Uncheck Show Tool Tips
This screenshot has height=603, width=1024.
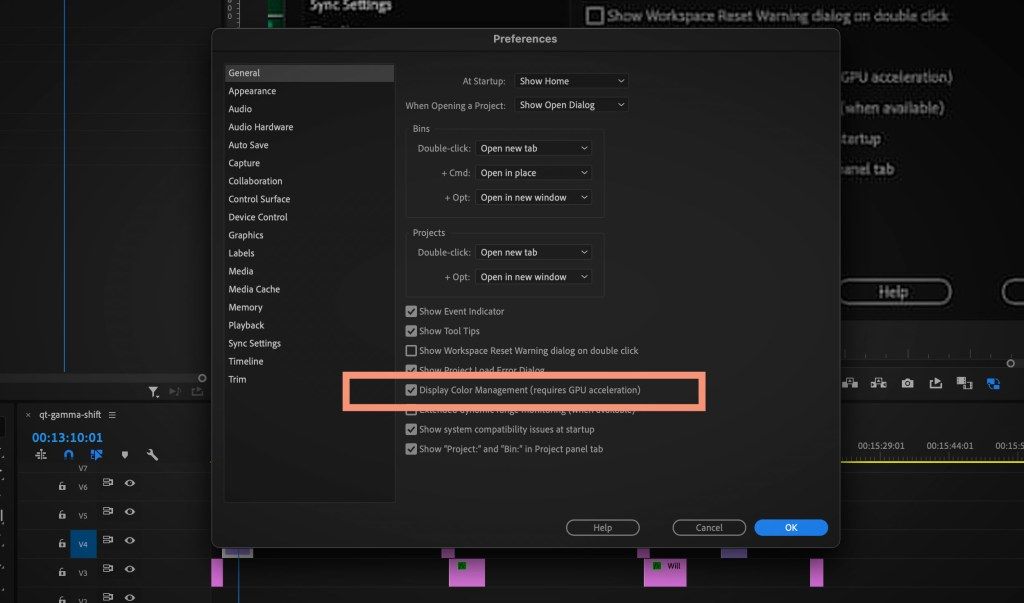pyautogui.click(x=411, y=331)
